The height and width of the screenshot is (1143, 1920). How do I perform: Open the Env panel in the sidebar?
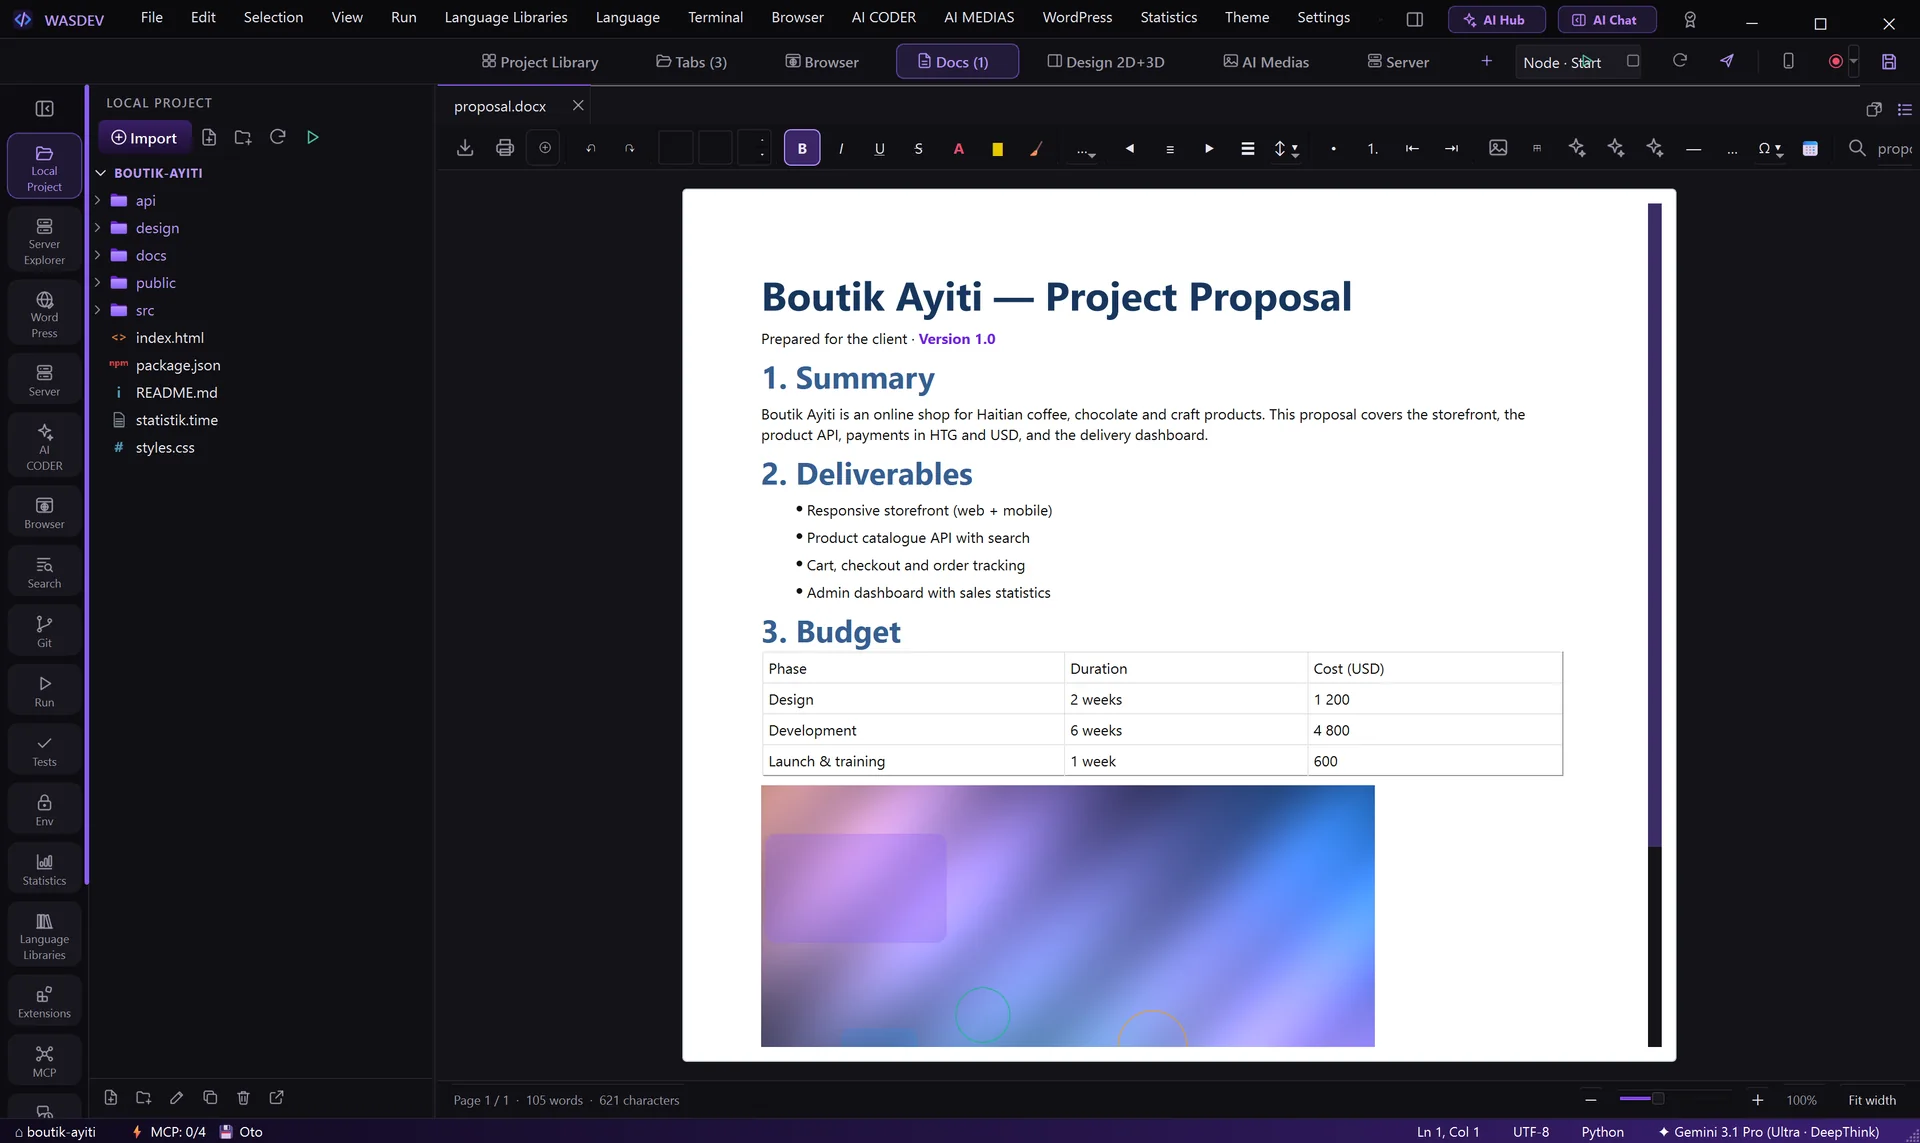(x=44, y=810)
